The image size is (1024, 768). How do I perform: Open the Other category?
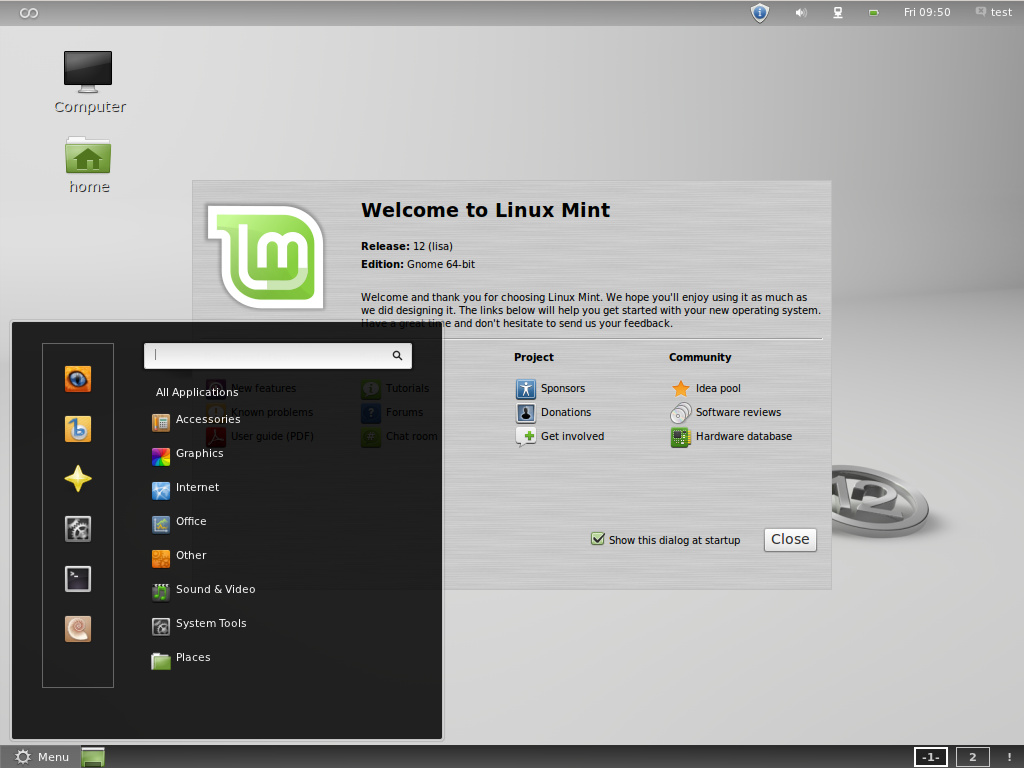pos(179,557)
